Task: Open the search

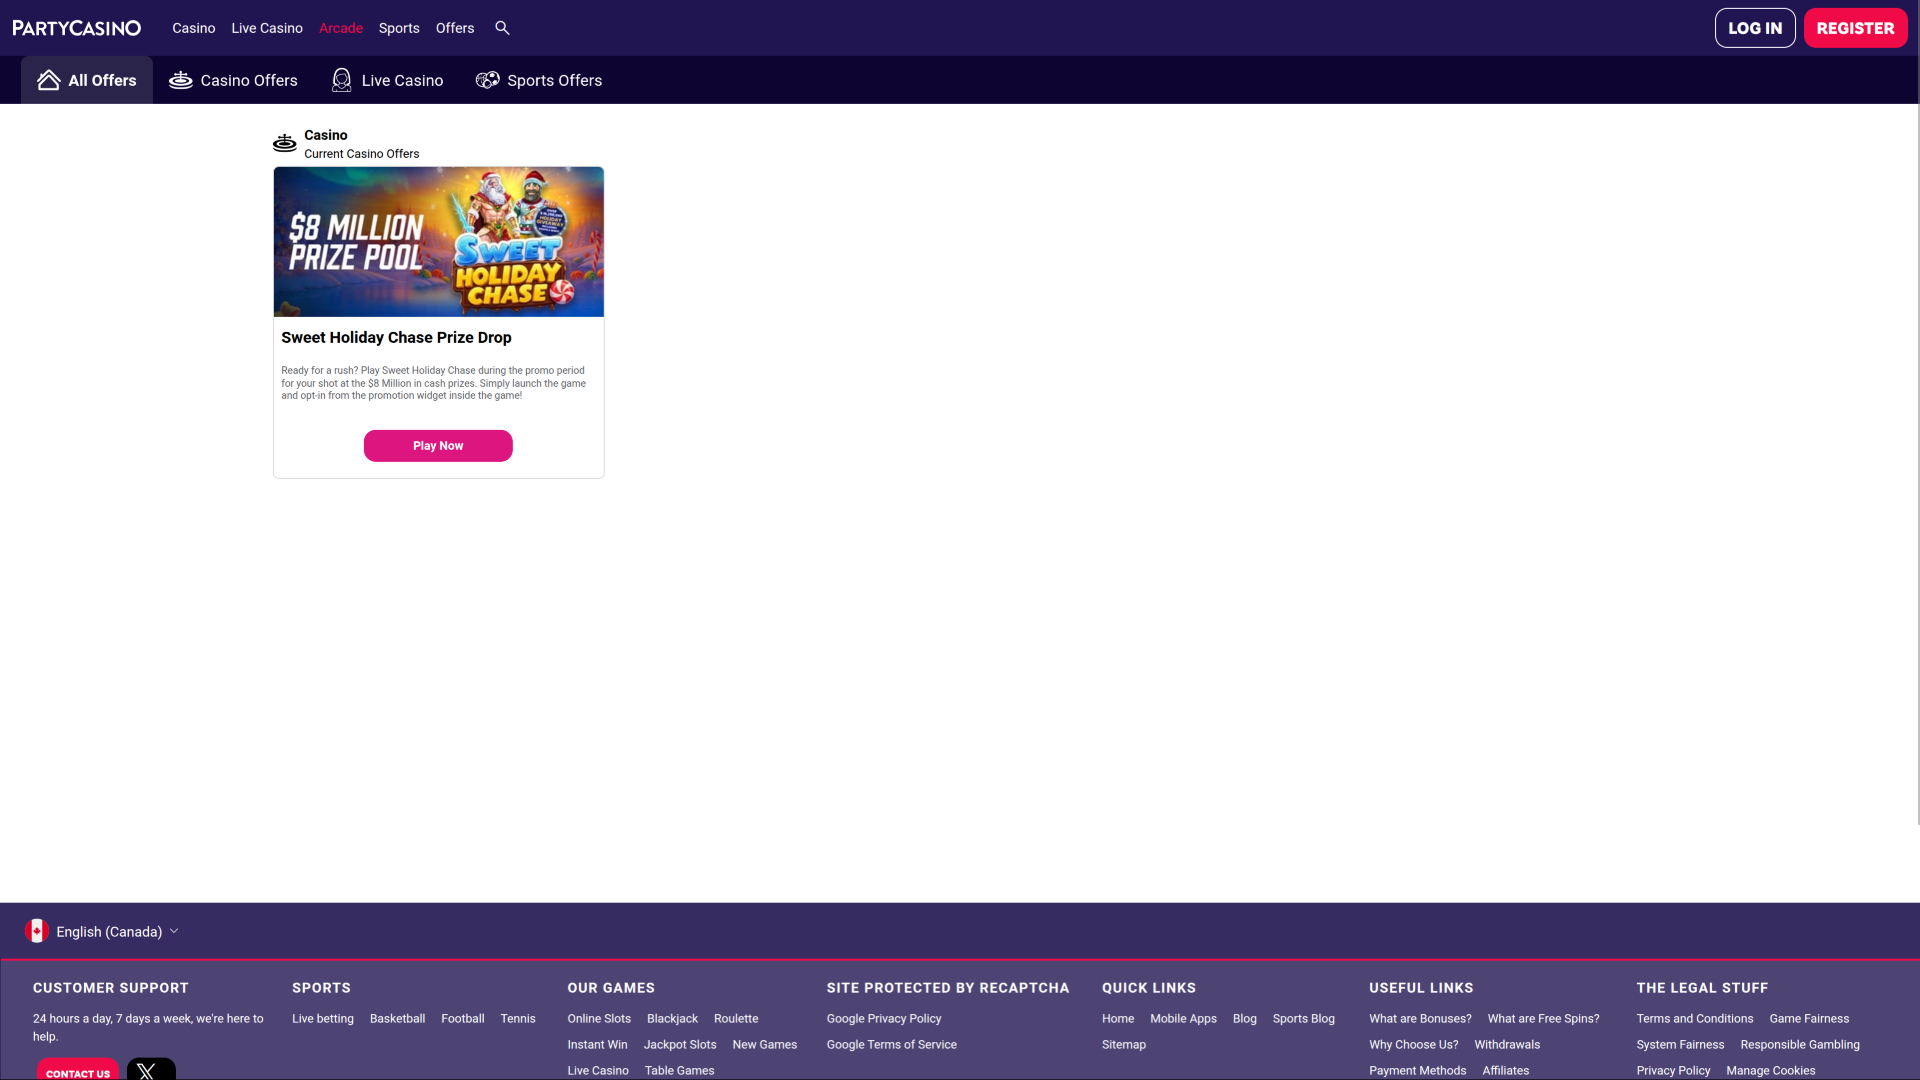Action: 502,28
